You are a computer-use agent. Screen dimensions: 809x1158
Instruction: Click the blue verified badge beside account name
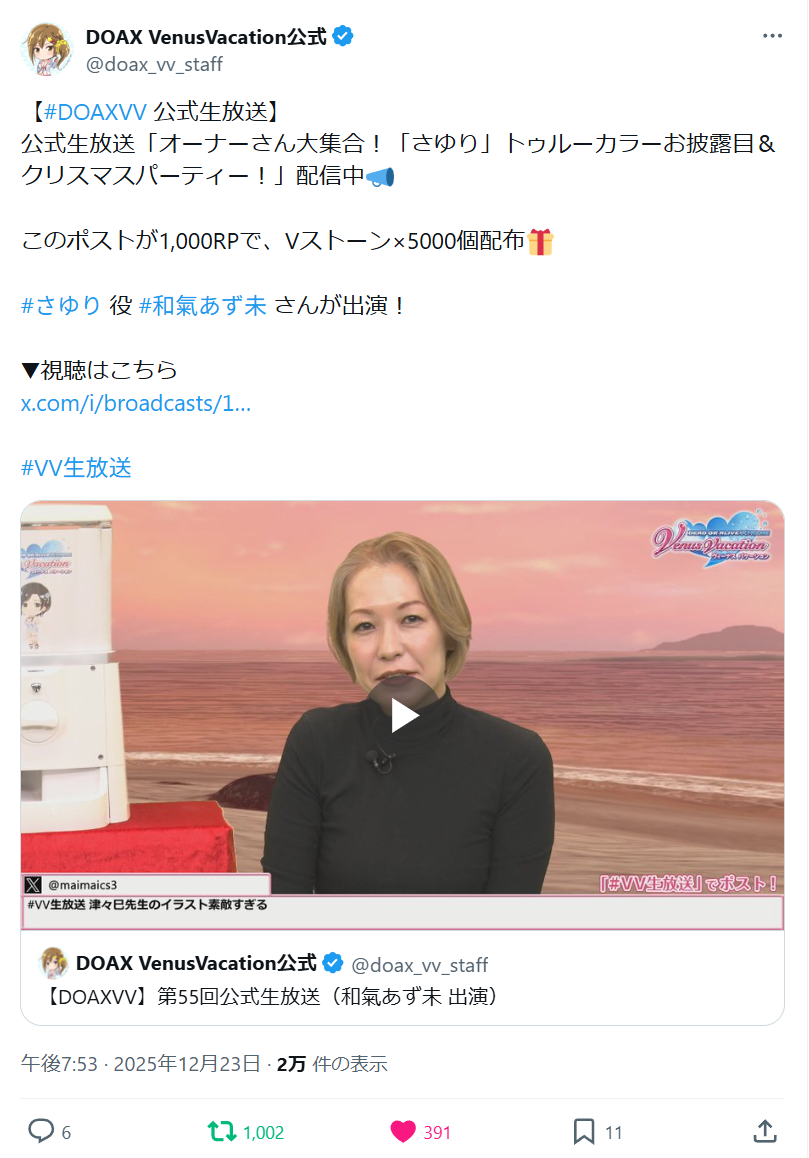point(343,35)
